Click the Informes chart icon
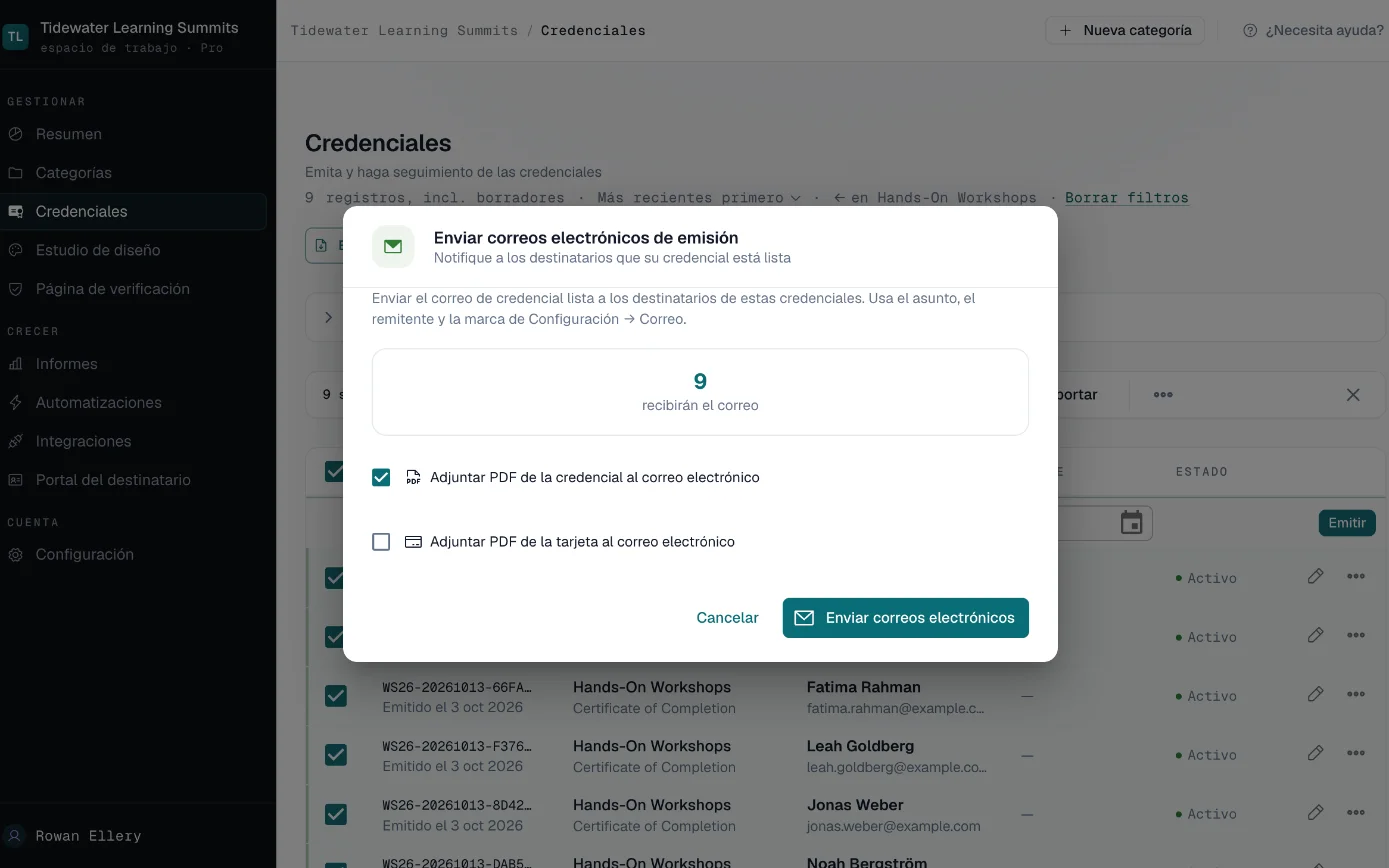Image resolution: width=1389 pixels, height=868 pixels. pyautogui.click(x=15, y=364)
